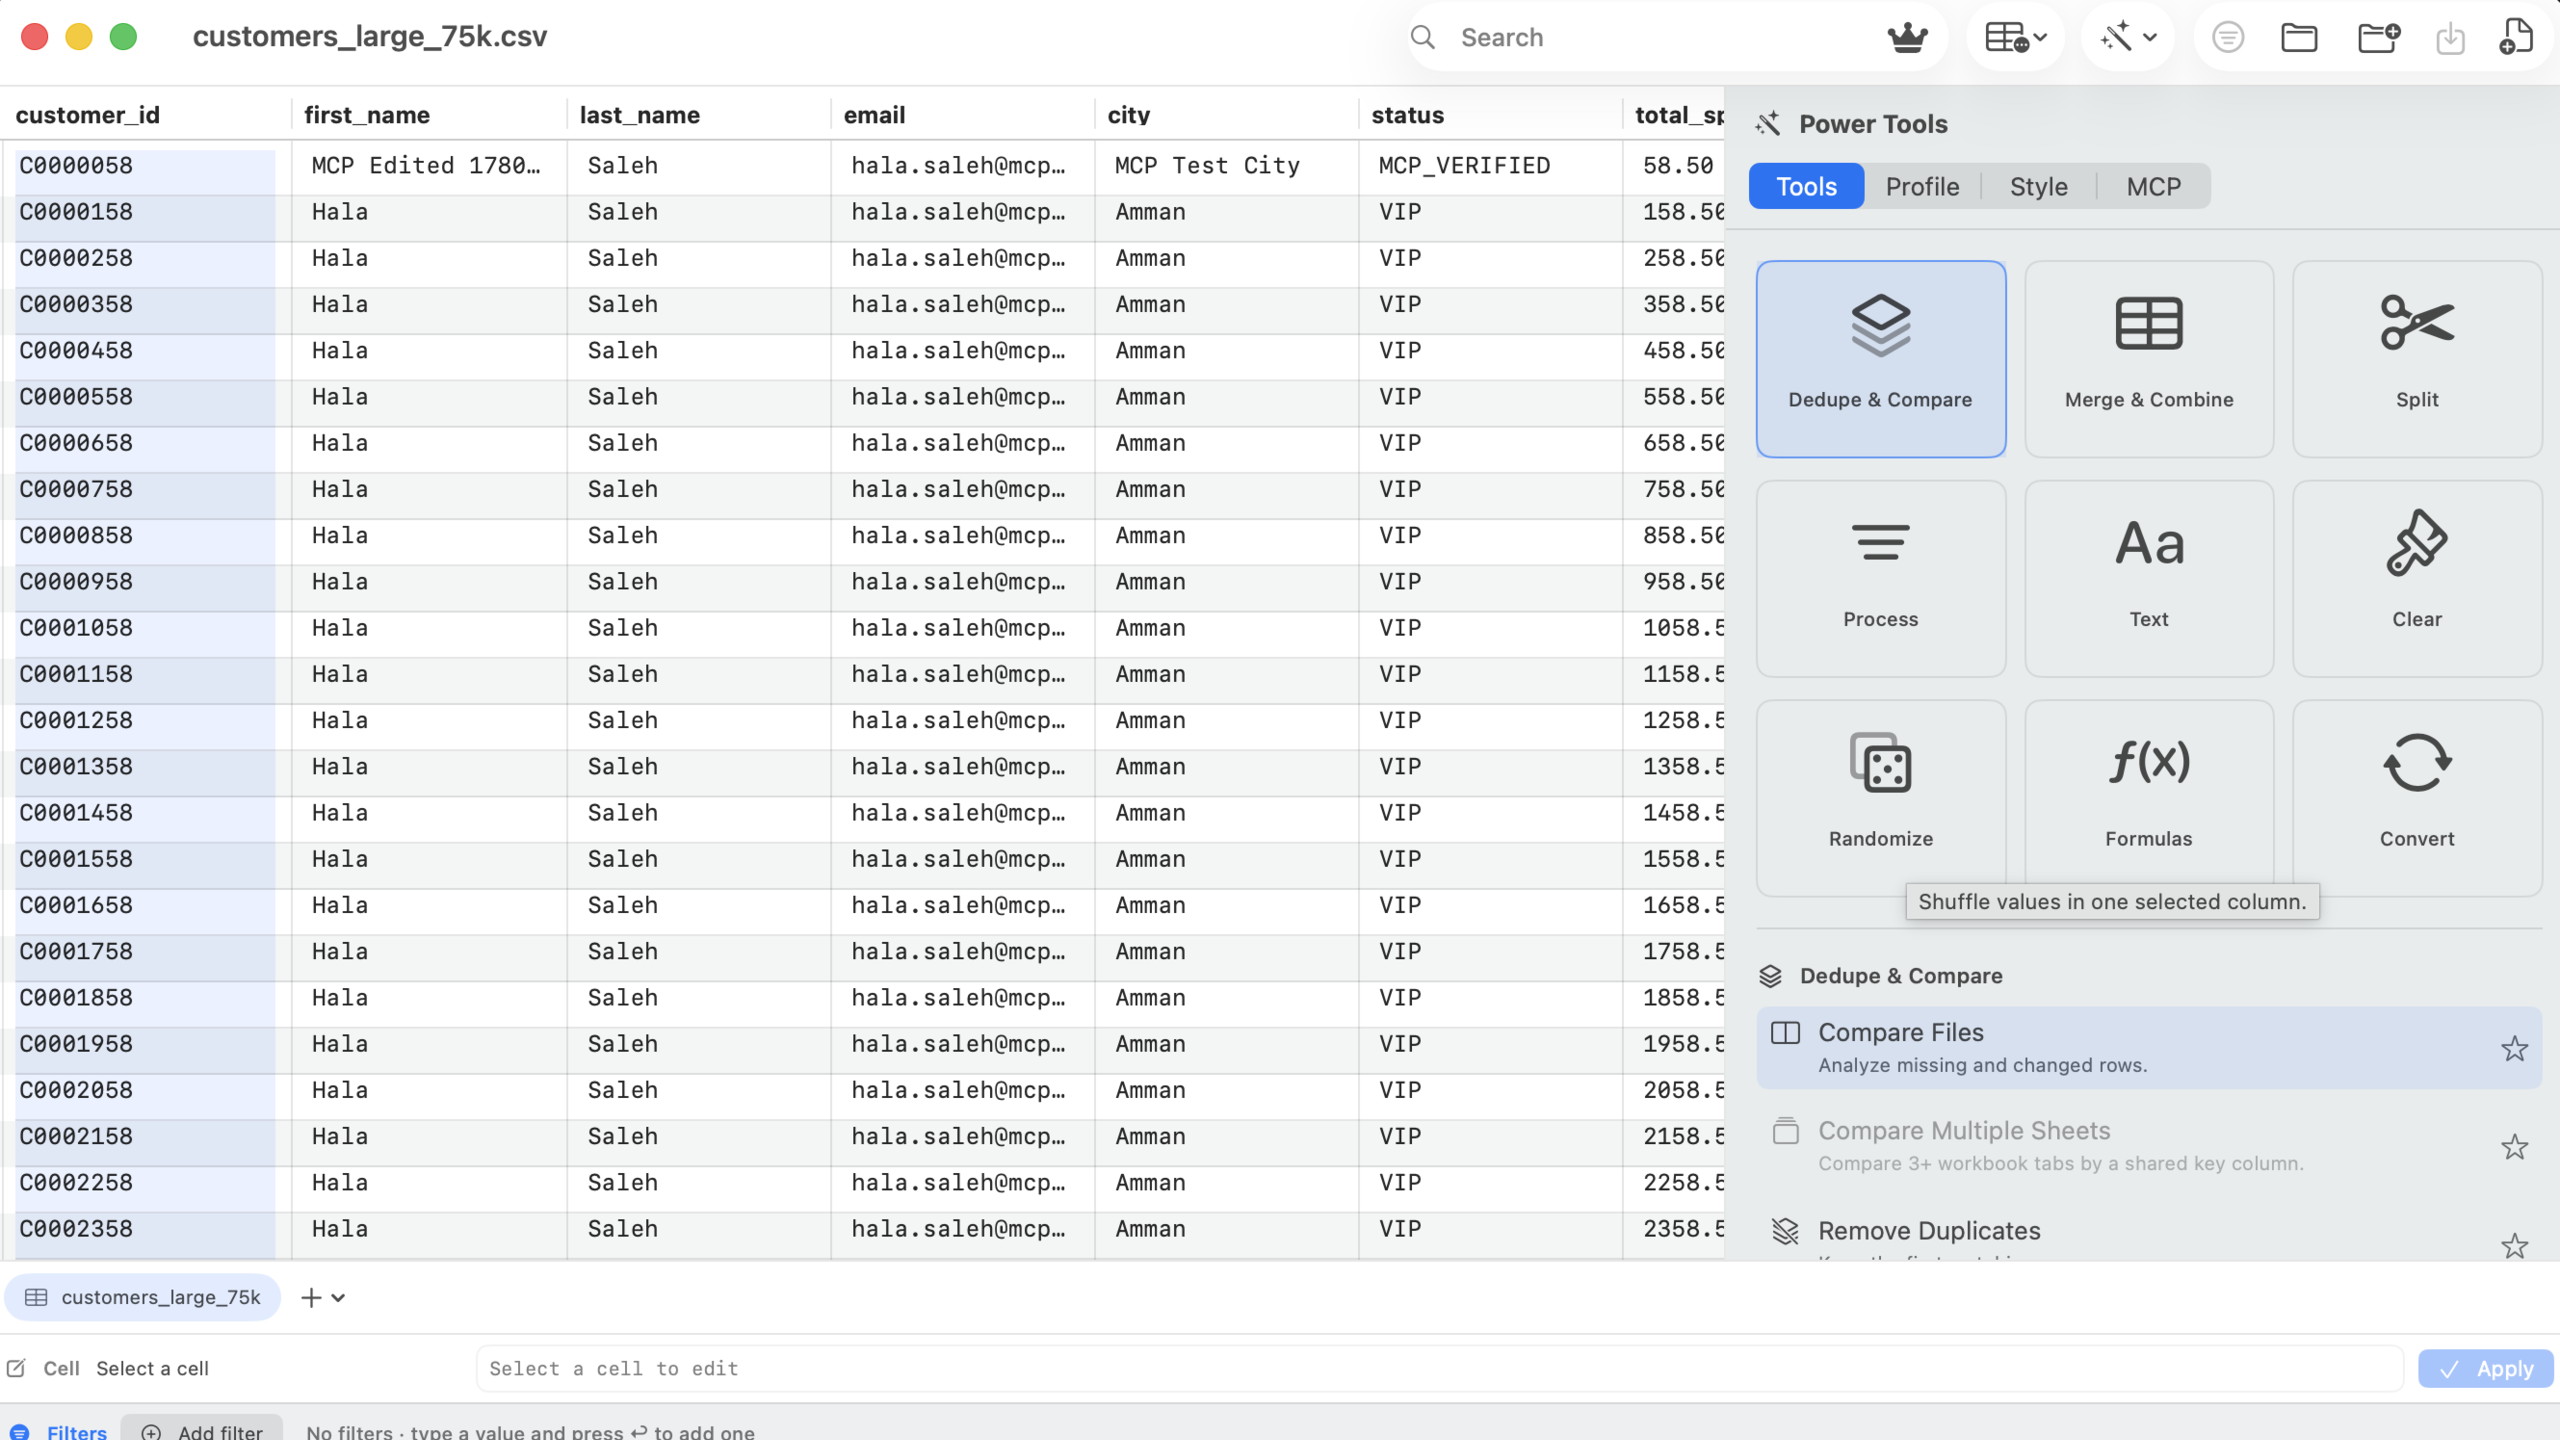The width and height of the screenshot is (2560, 1440).
Task: Favorite Compare Files with its star
Action: click(2514, 1049)
